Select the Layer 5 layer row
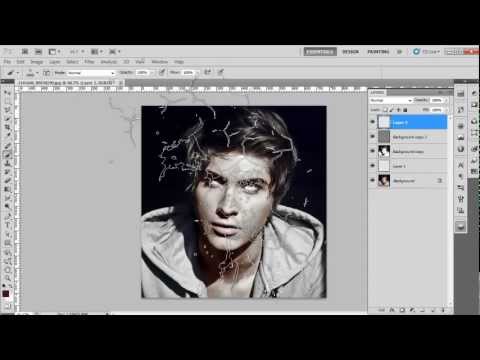Viewport: 480px width, 360px height. 408,122
